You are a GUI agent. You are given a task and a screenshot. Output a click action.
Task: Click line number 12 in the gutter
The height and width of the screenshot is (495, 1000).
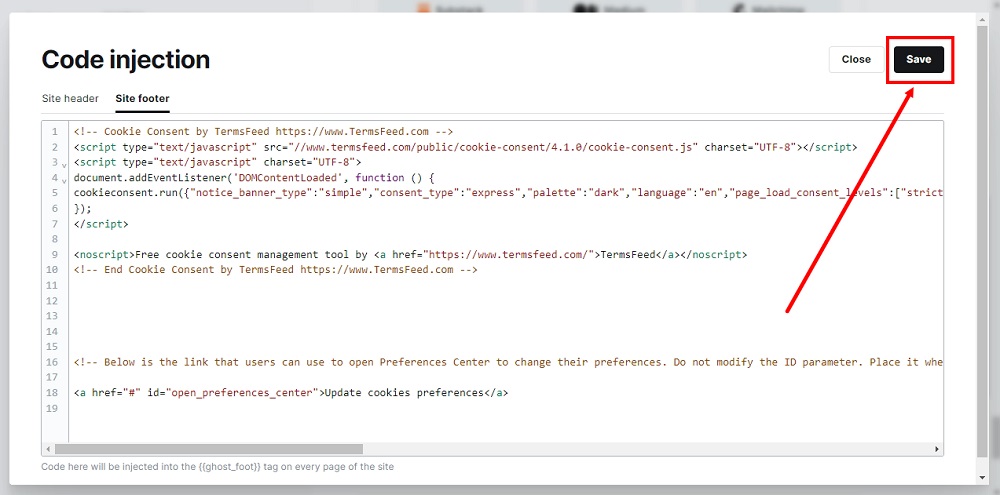(x=52, y=300)
